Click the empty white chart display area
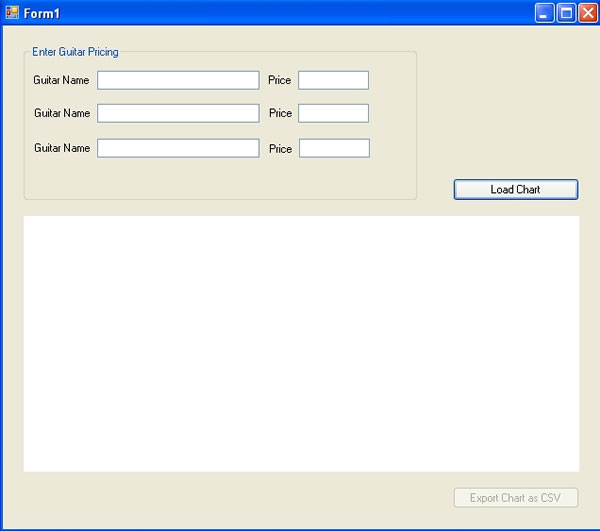Screen dimensions: 600x531 (x=301, y=343)
